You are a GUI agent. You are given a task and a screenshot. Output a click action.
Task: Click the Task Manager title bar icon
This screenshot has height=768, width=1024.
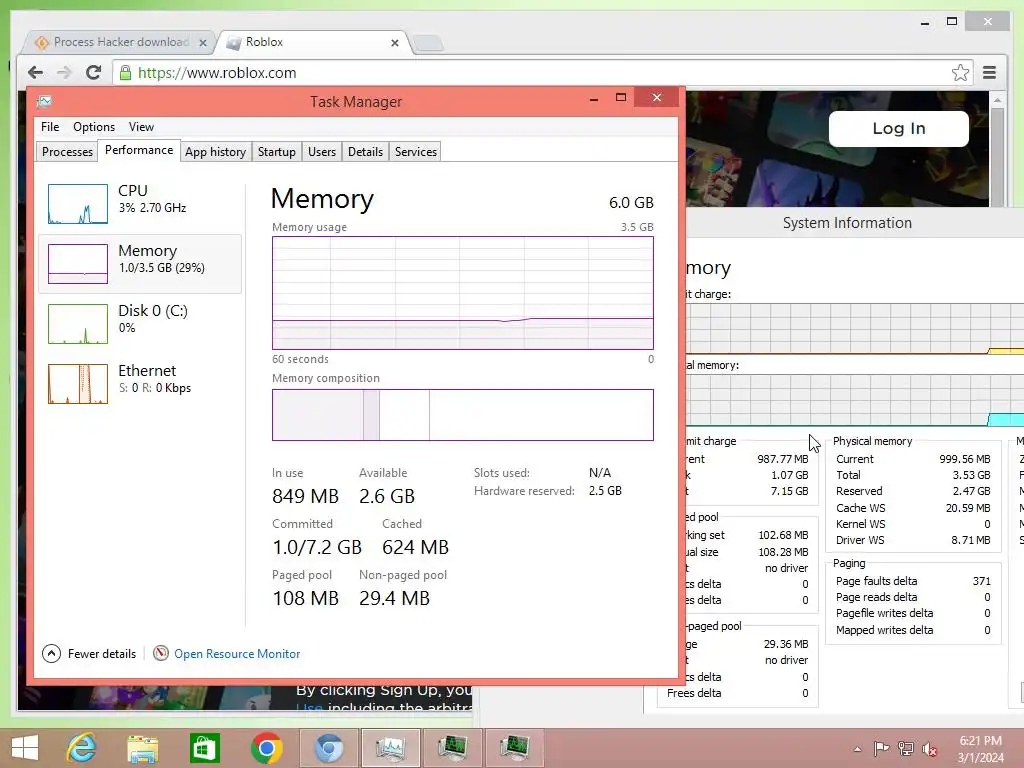click(x=44, y=101)
